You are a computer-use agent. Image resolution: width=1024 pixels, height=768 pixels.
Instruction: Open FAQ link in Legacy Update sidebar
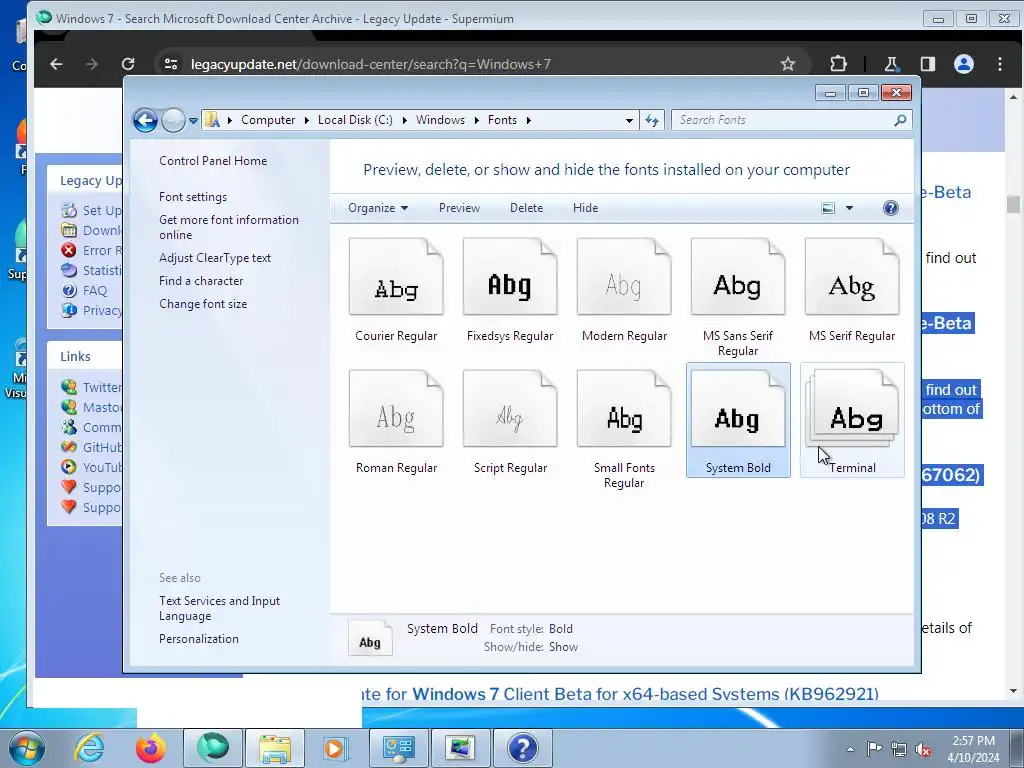[x=95, y=291]
